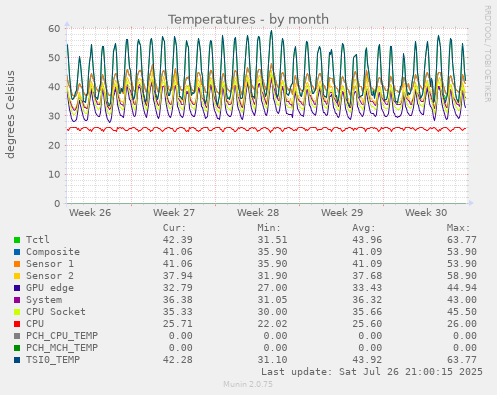Click the dark blue GPU edge swatch
This screenshot has width=497, height=395.
click(17, 288)
